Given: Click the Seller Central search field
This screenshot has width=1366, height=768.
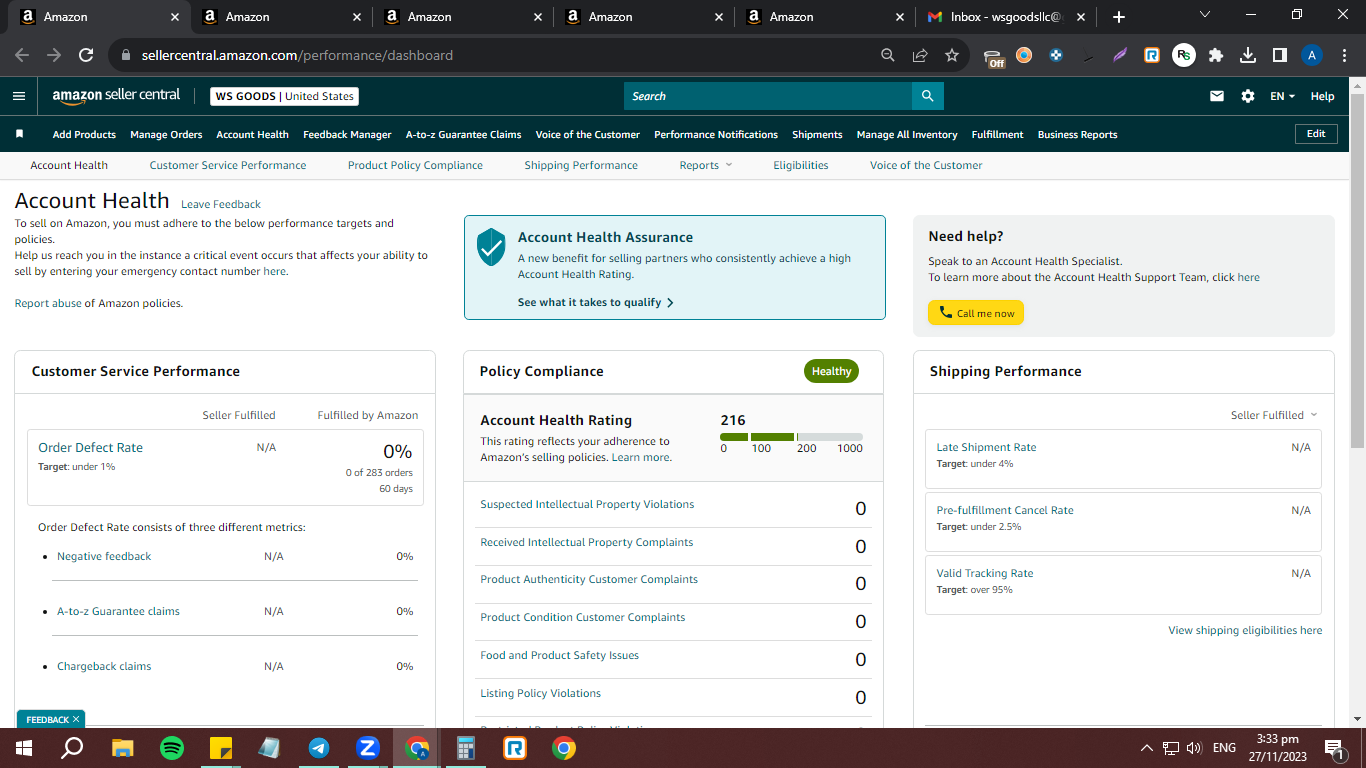Looking at the screenshot, I should [x=768, y=96].
